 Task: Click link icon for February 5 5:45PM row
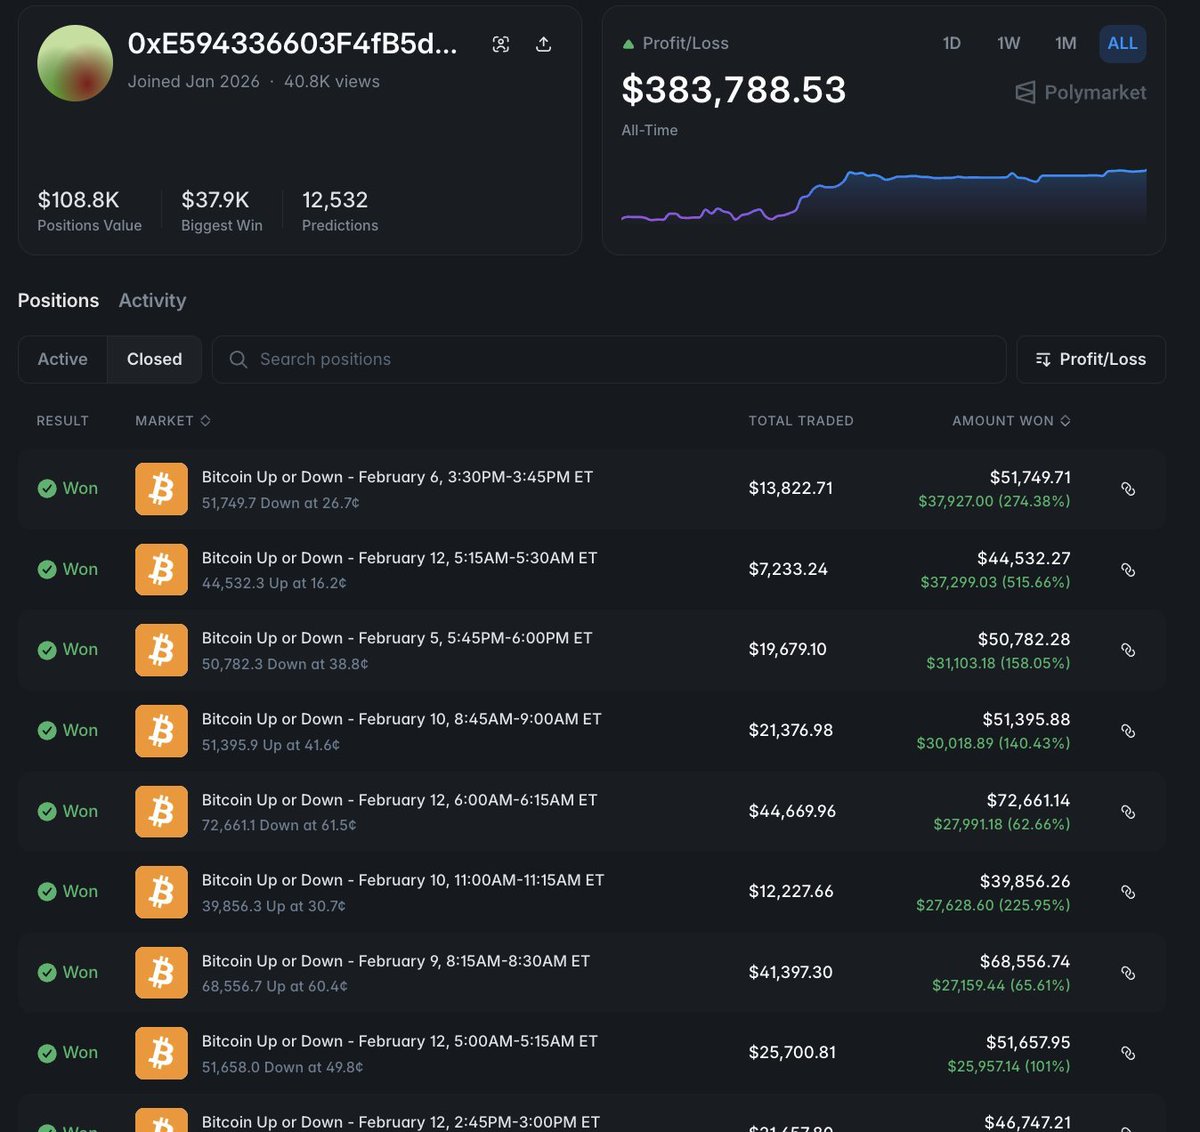1128,650
